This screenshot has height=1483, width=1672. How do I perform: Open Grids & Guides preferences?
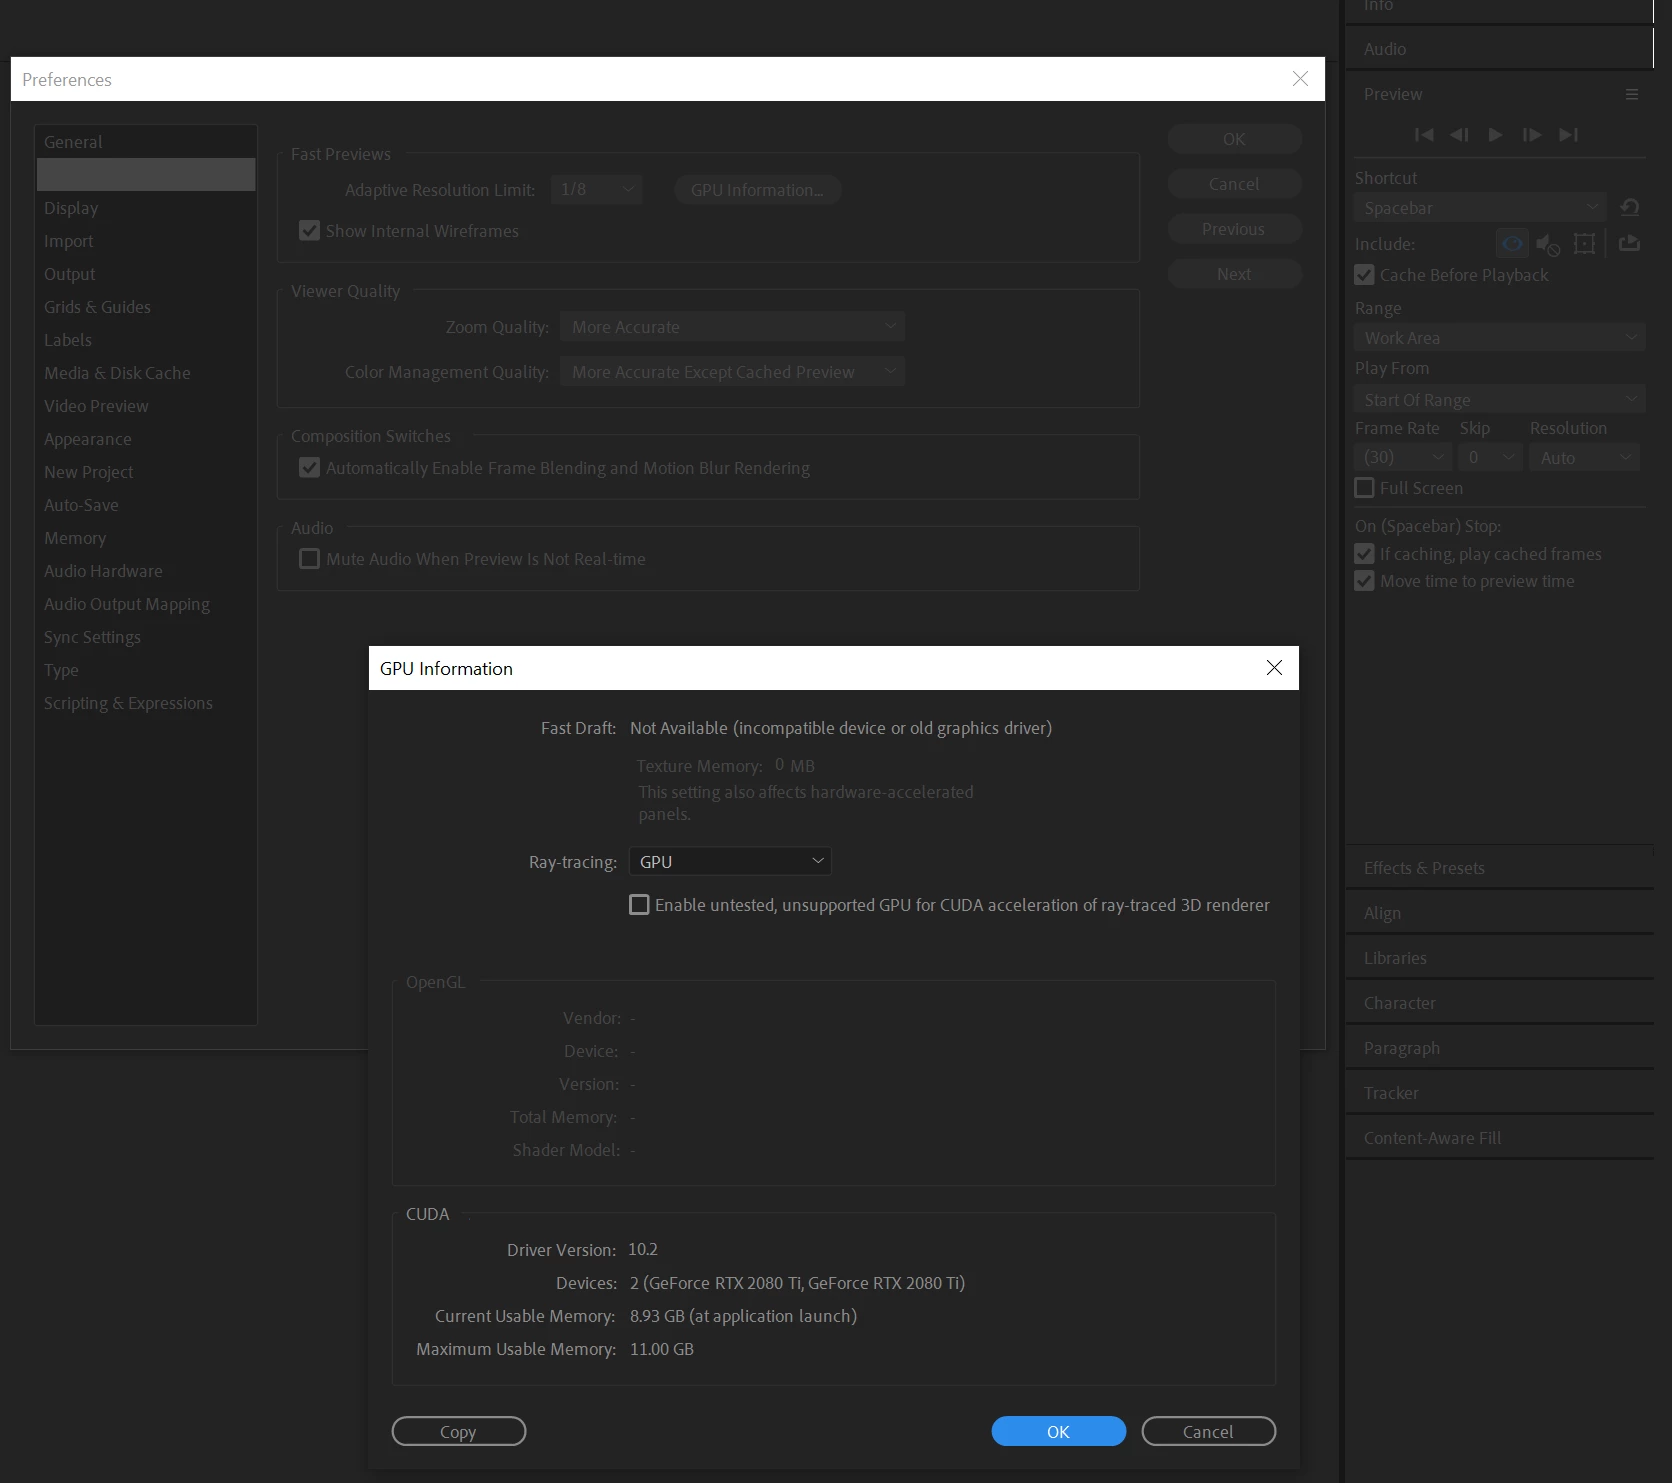pyautogui.click(x=146, y=307)
